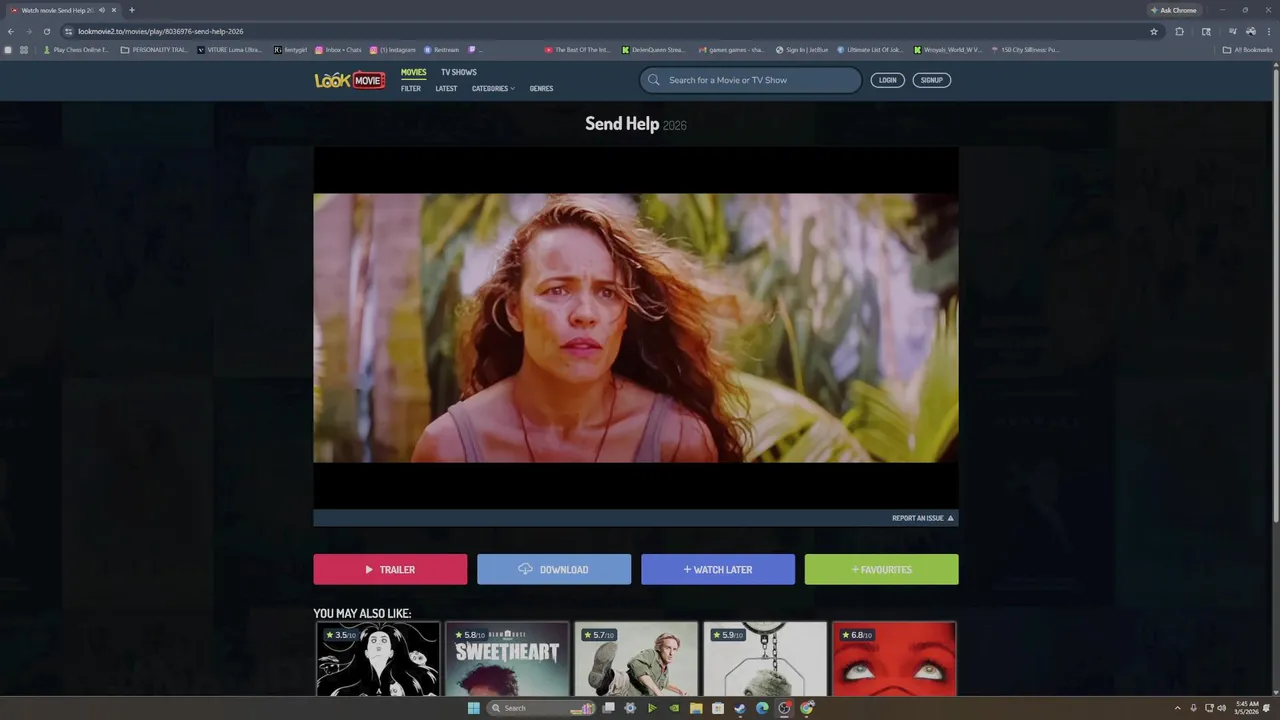Open the clock and date panel

click(x=1247, y=708)
